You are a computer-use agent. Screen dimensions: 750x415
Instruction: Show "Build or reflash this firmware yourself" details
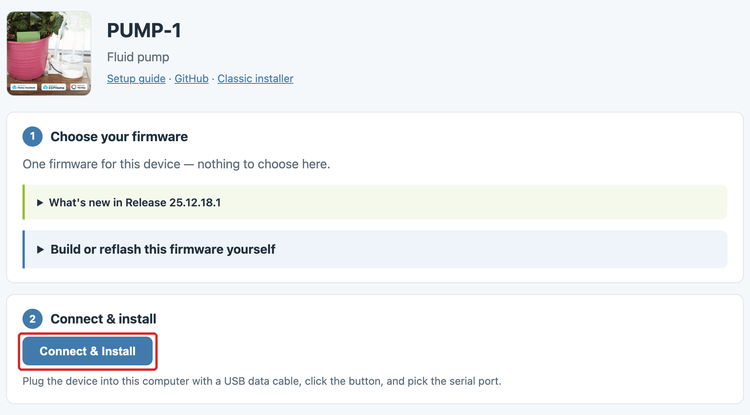tap(163, 250)
